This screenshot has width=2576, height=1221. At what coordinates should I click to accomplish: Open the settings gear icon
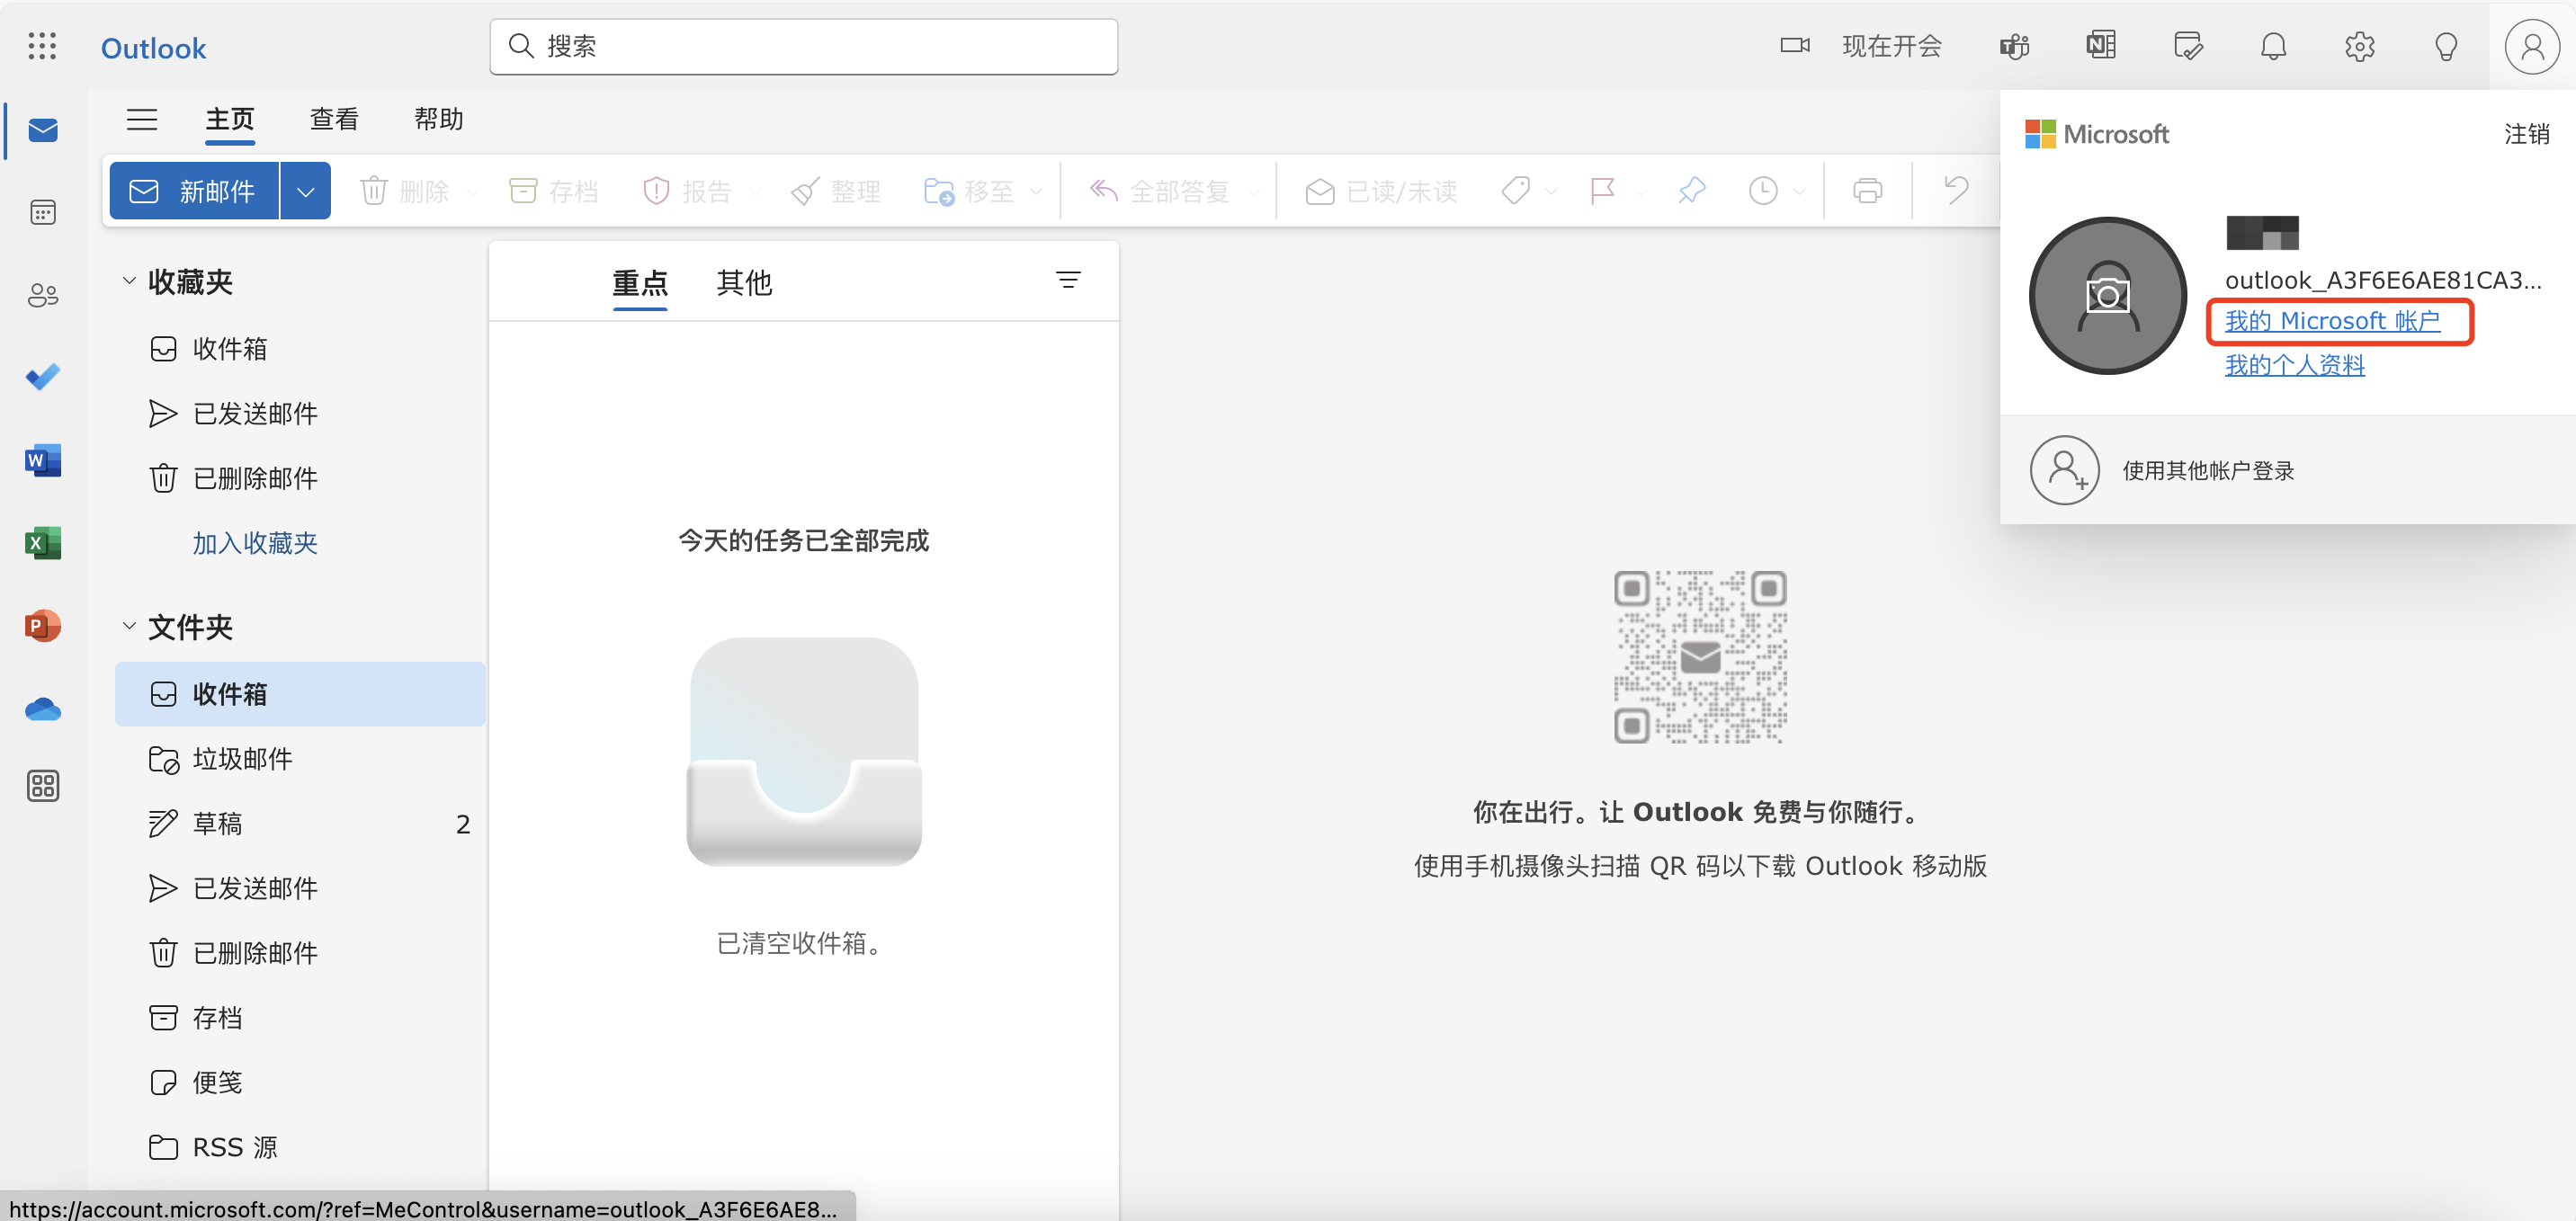click(2359, 47)
